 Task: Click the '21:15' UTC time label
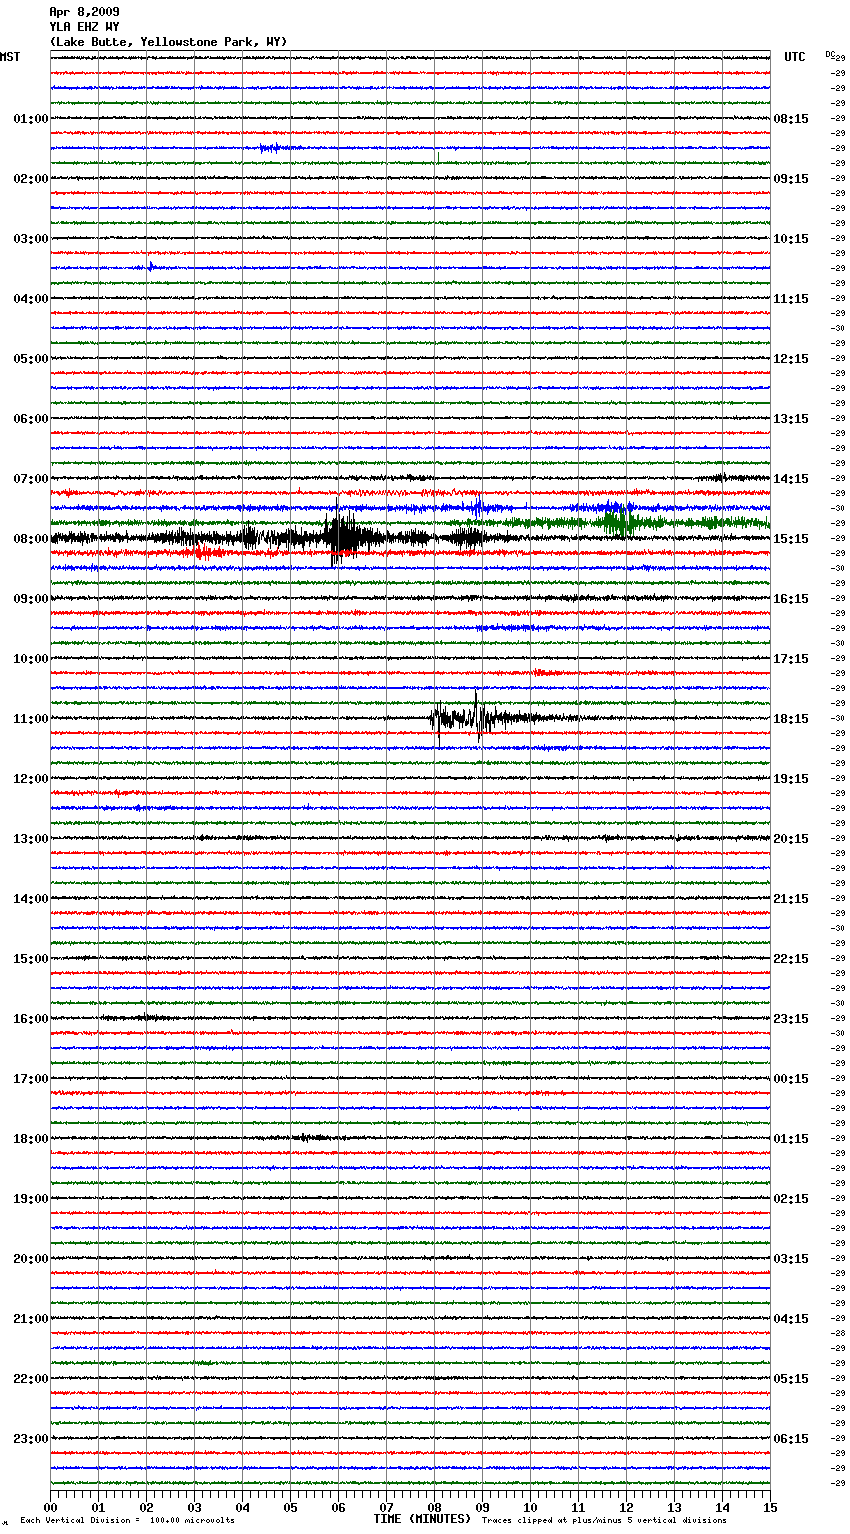click(x=791, y=899)
